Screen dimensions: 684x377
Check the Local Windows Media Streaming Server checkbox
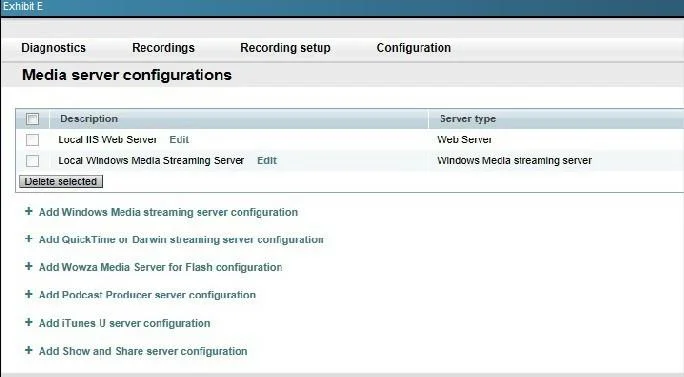click(x=32, y=161)
